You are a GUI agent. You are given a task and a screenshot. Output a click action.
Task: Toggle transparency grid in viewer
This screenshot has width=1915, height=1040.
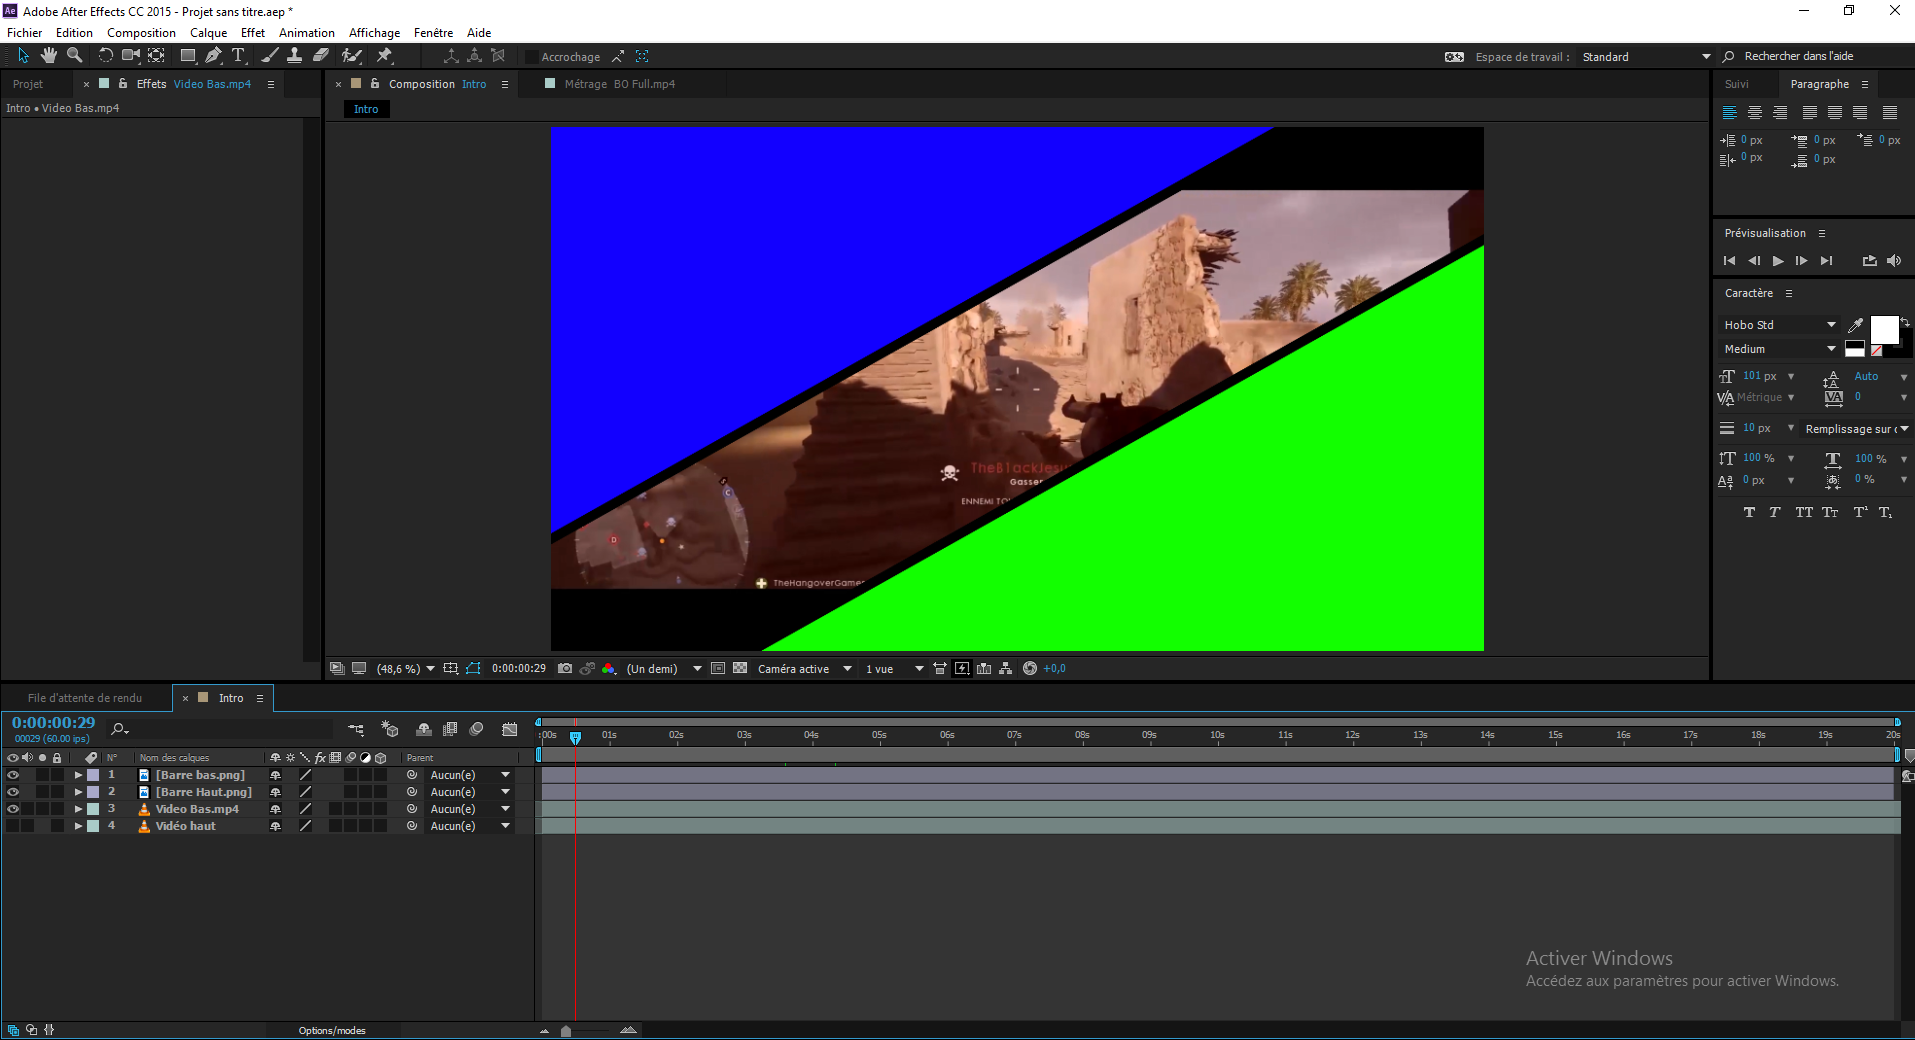click(740, 669)
